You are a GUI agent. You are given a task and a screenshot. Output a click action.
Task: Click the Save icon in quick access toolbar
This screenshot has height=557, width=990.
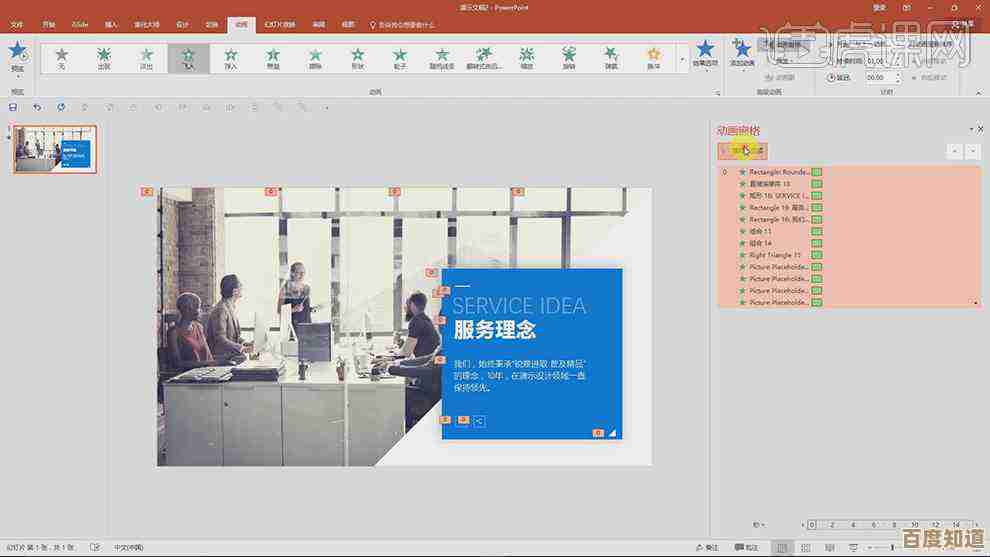pos(14,106)
